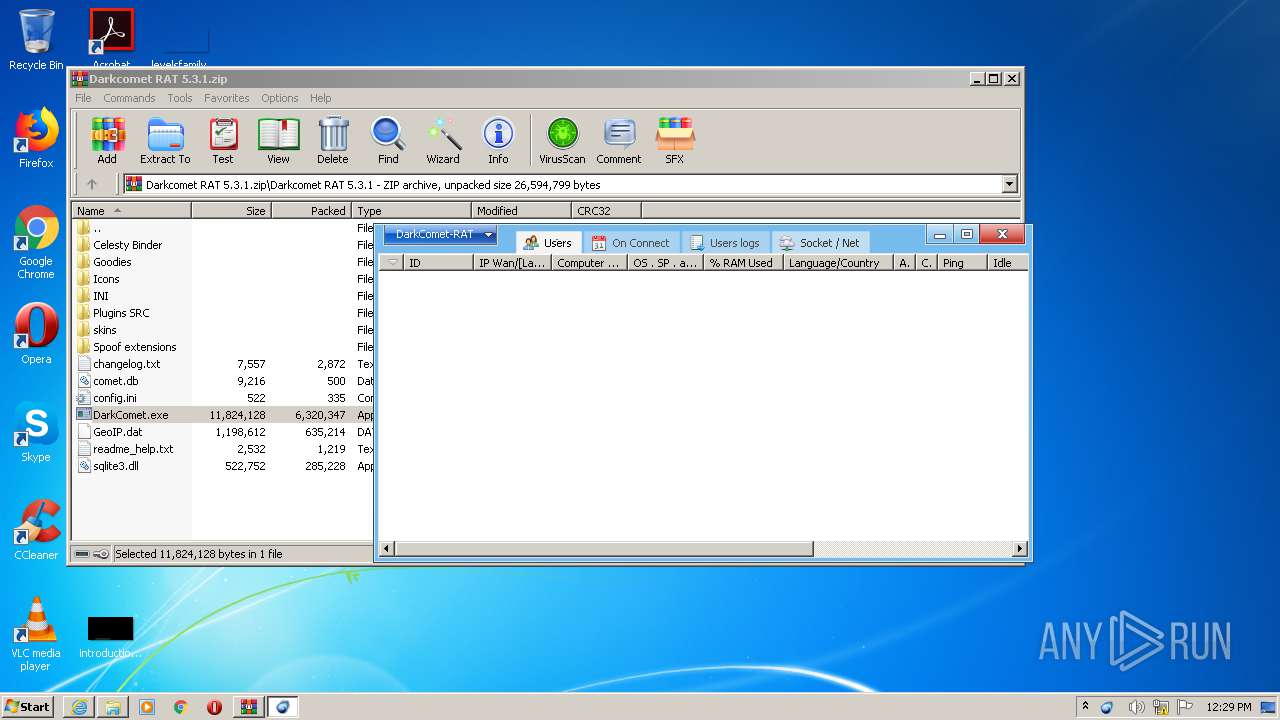The width and height of the screenshot is (1280, 720).
Task: Run VirusScan from the WinRAR toolbar
Action: pyautogui.click(x=562, y=140)
